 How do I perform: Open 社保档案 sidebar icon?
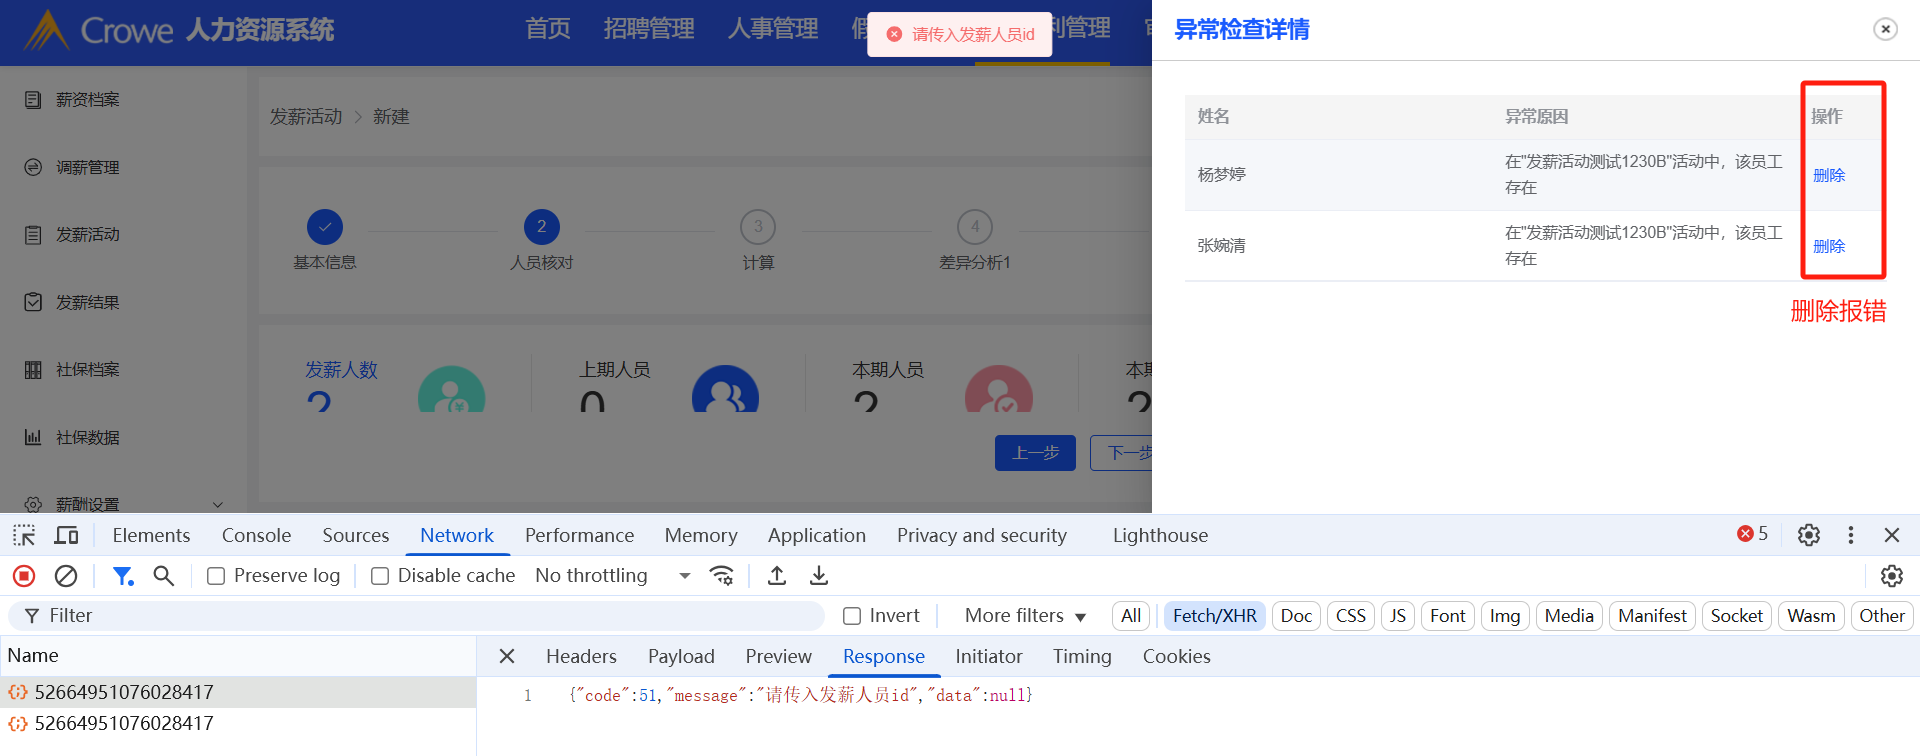pos(33,370)
